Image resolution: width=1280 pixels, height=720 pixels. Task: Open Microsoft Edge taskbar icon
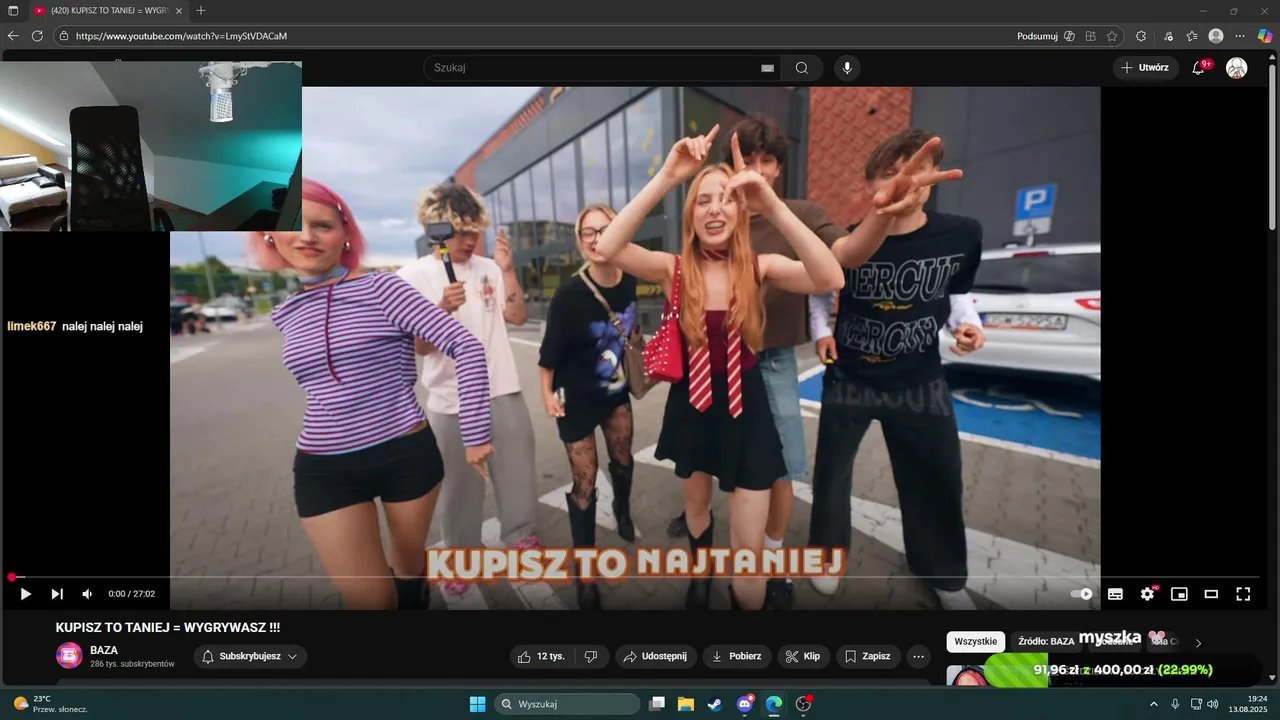[774, 704]
